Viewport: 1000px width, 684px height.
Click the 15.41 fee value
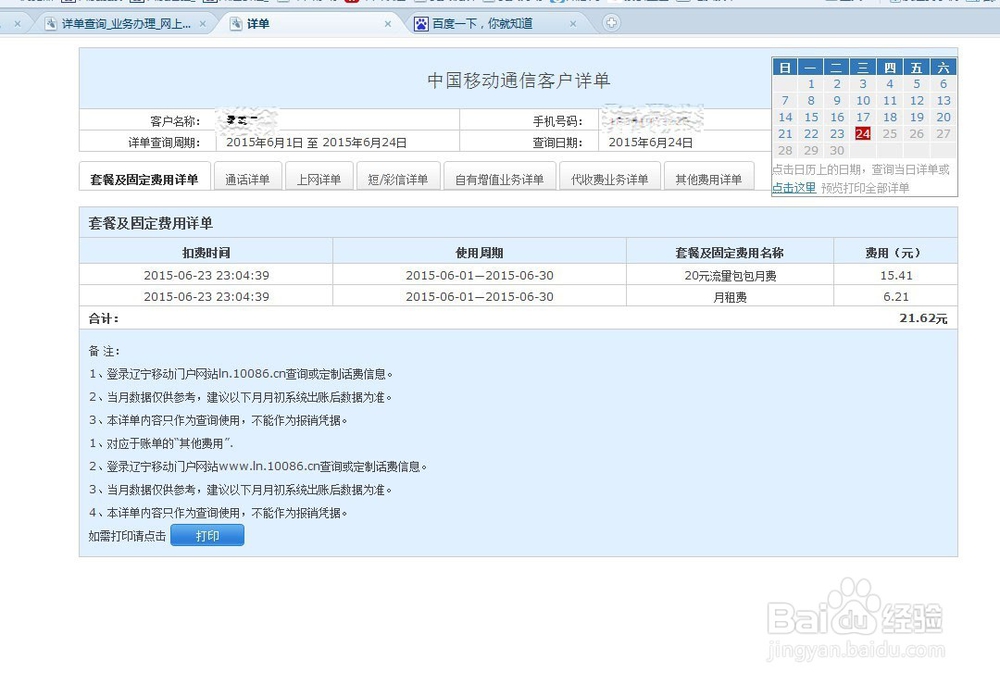click(896, 275)
